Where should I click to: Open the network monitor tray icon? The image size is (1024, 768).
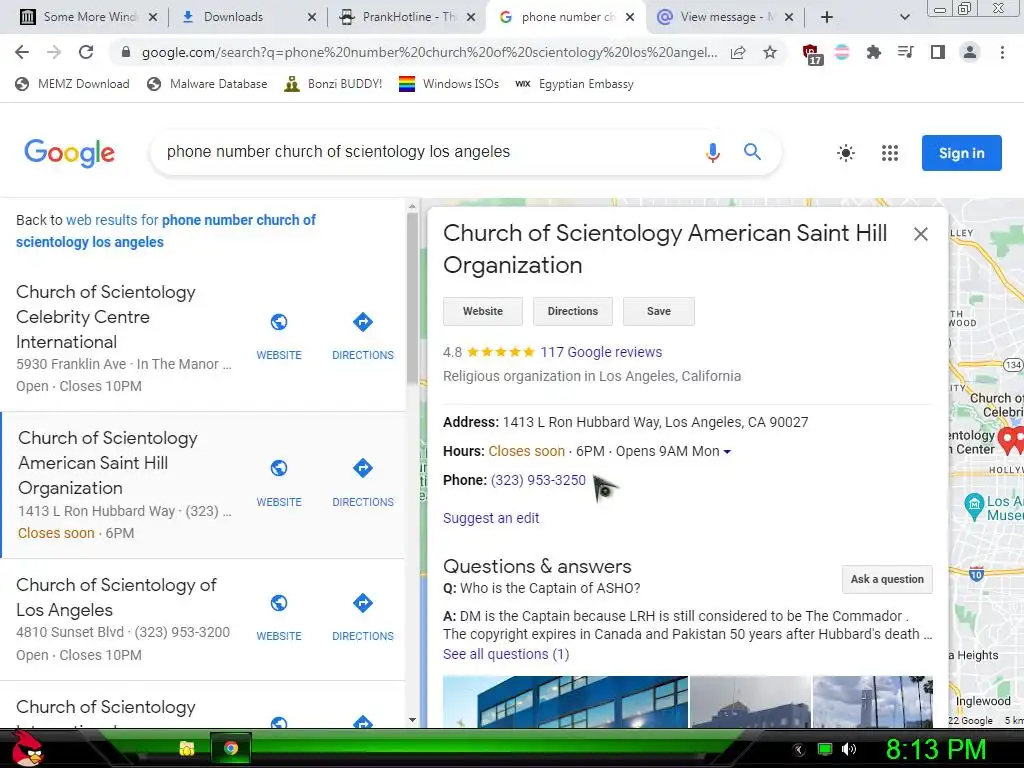point(825,749)
